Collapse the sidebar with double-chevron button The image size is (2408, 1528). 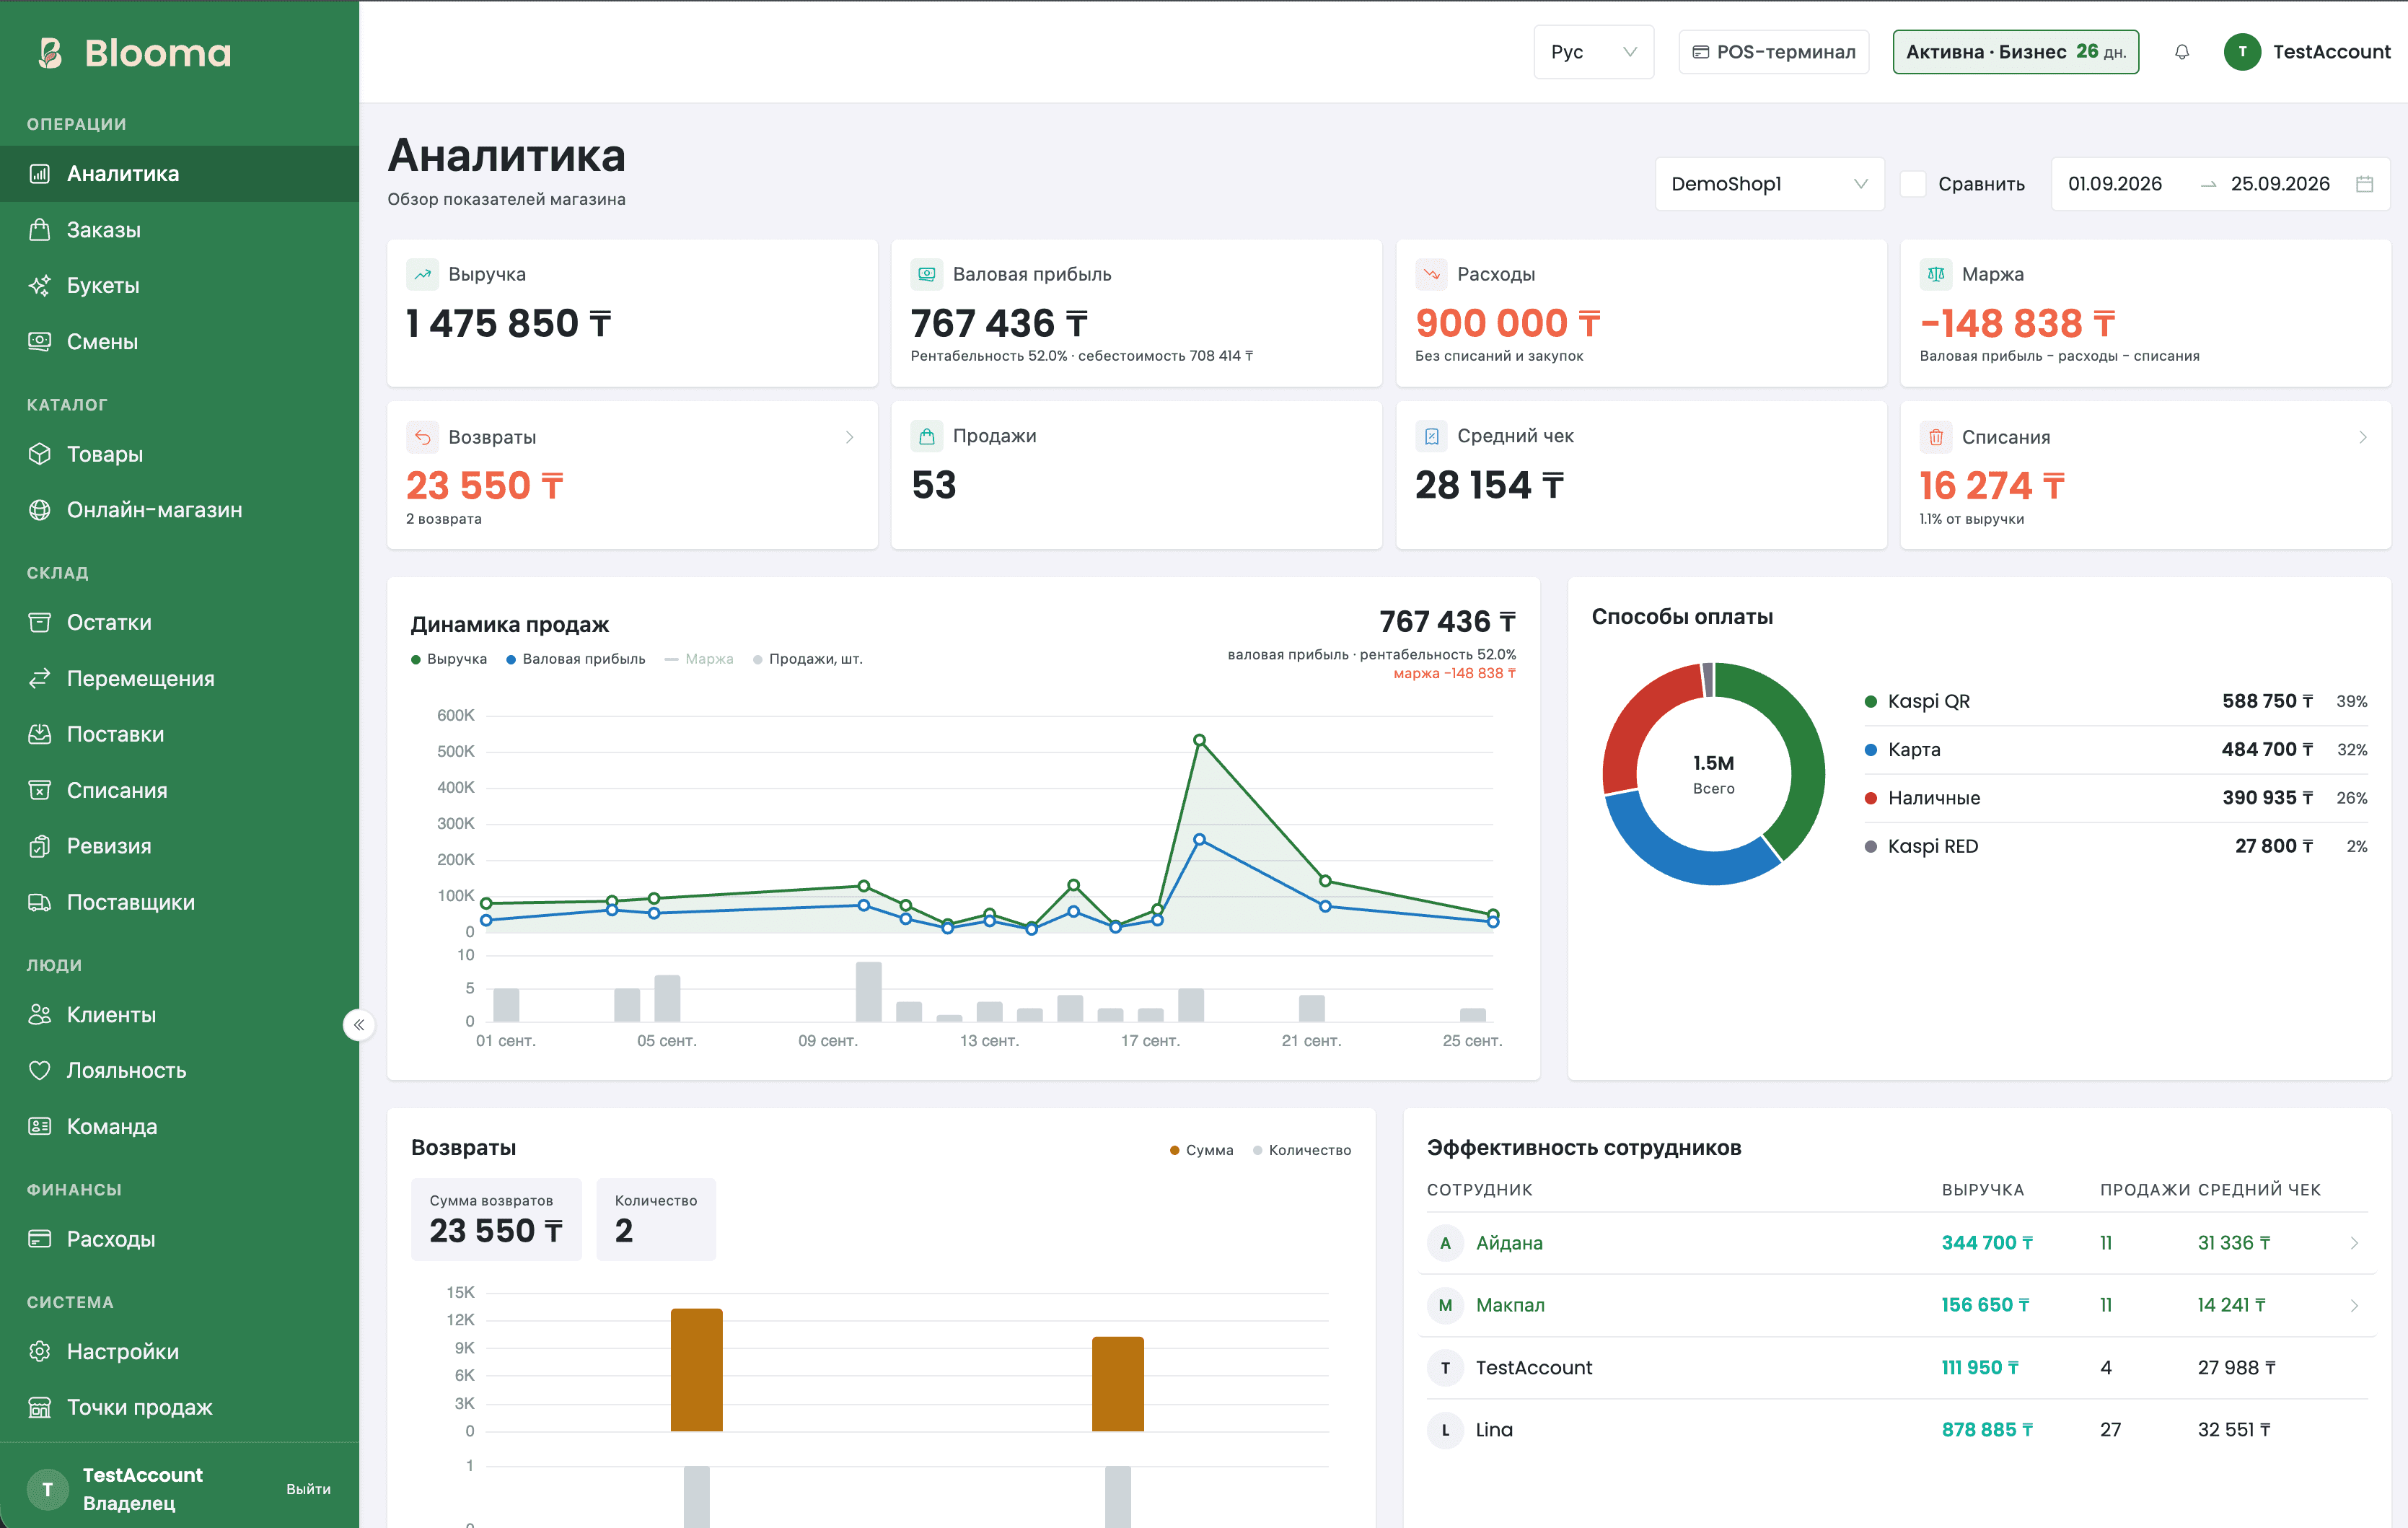point(359,1025)
